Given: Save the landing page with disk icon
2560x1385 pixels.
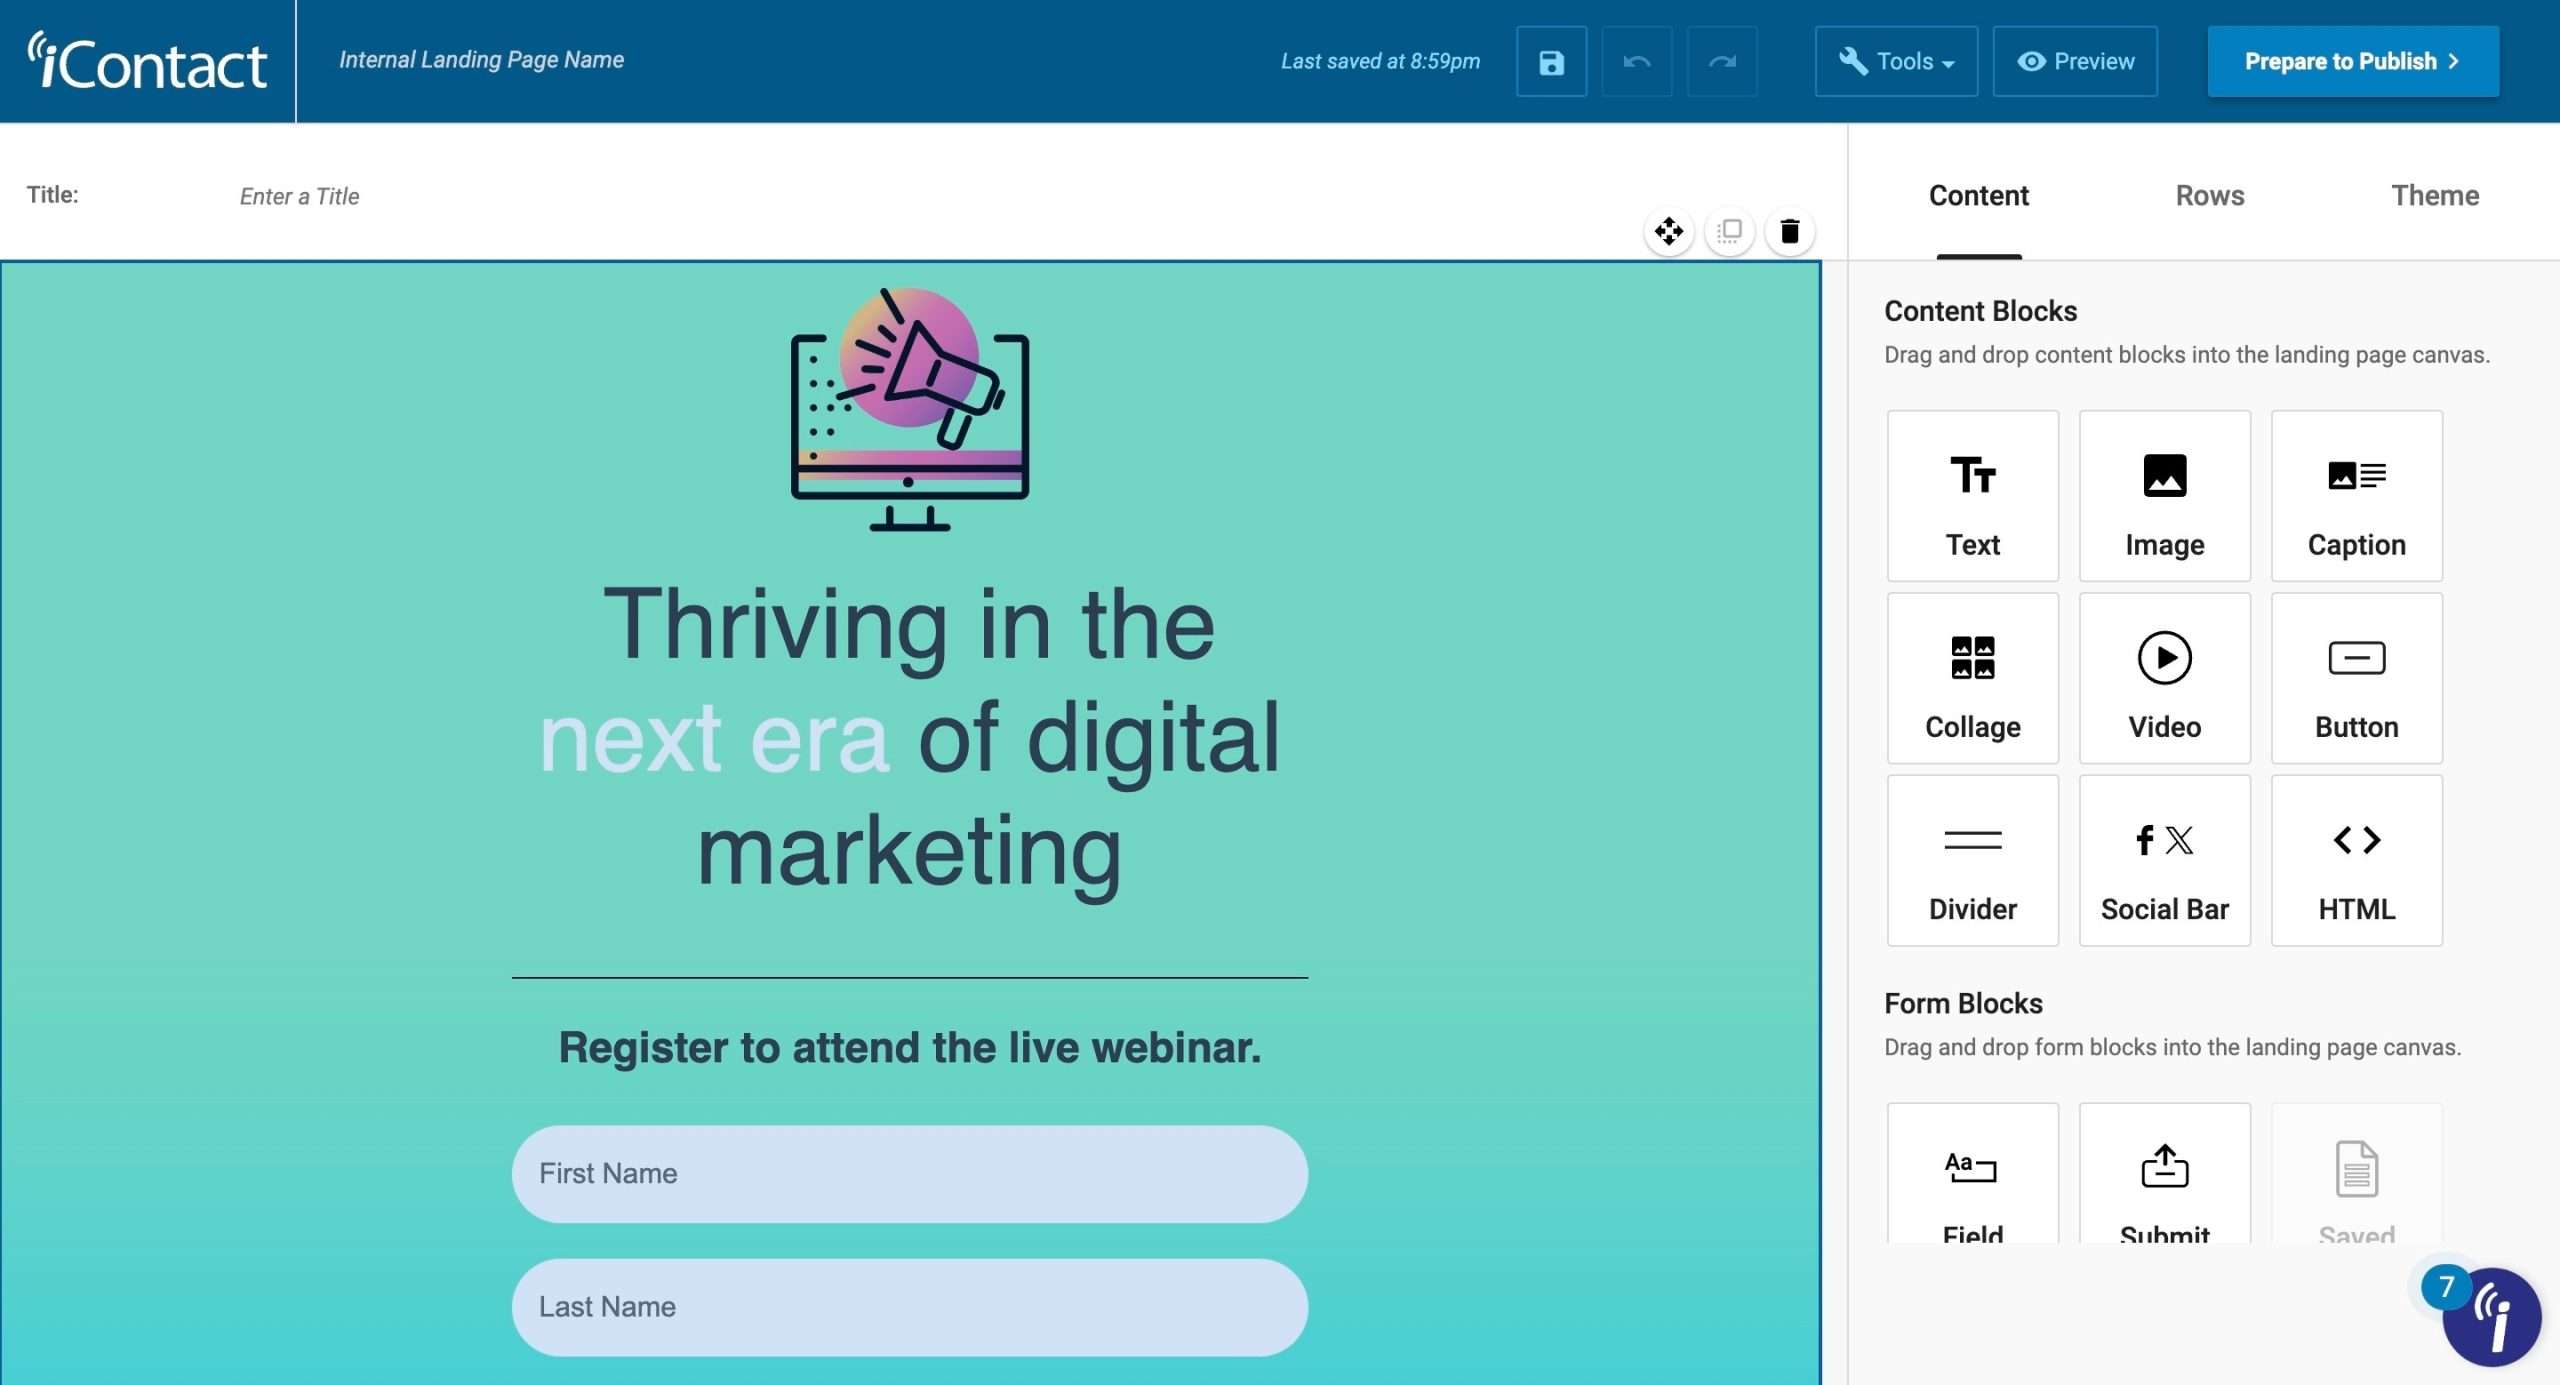Looking at the screenshot, I should point(1551,62).
